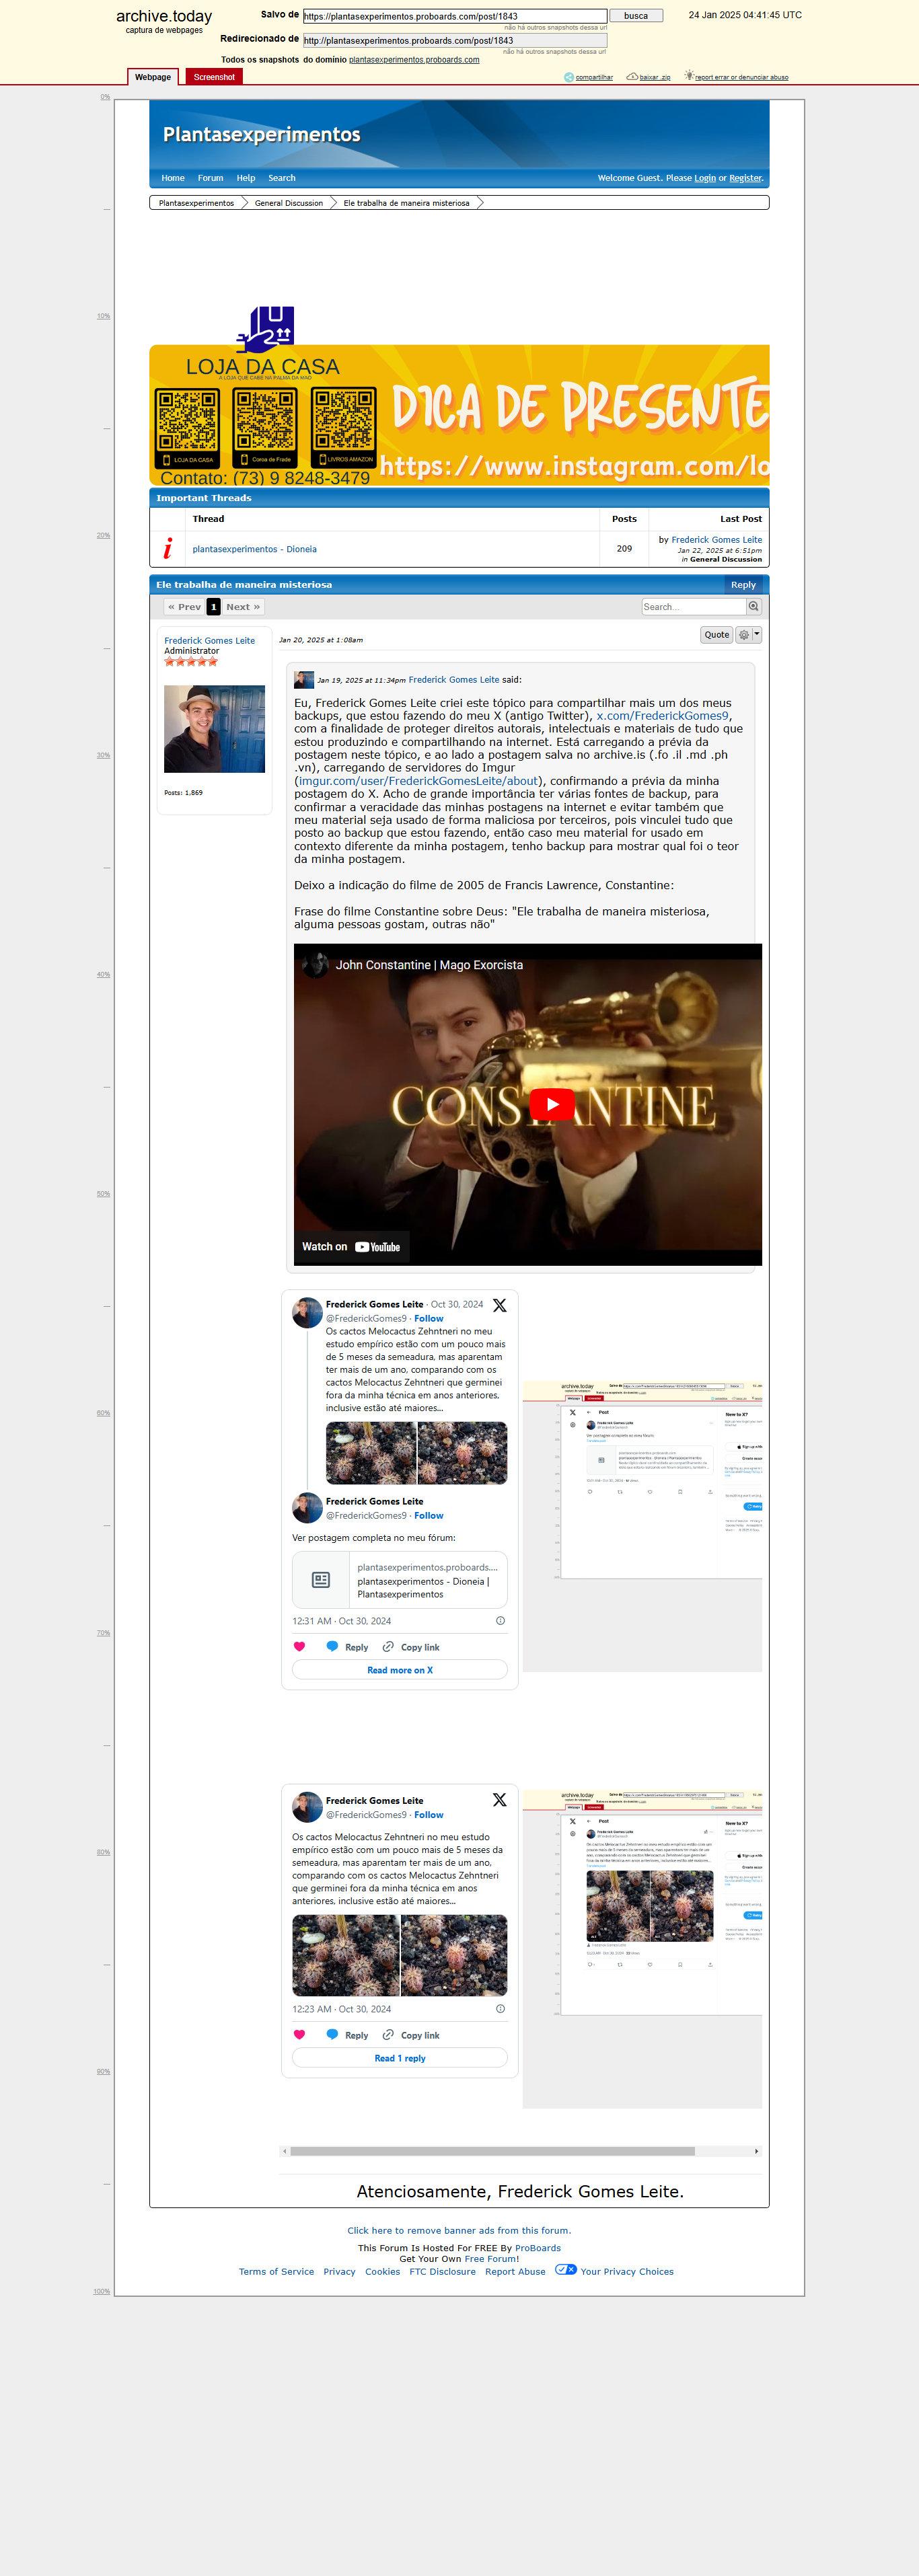
Task: Click the Prev pagination button
Action: tap(184, 607)
